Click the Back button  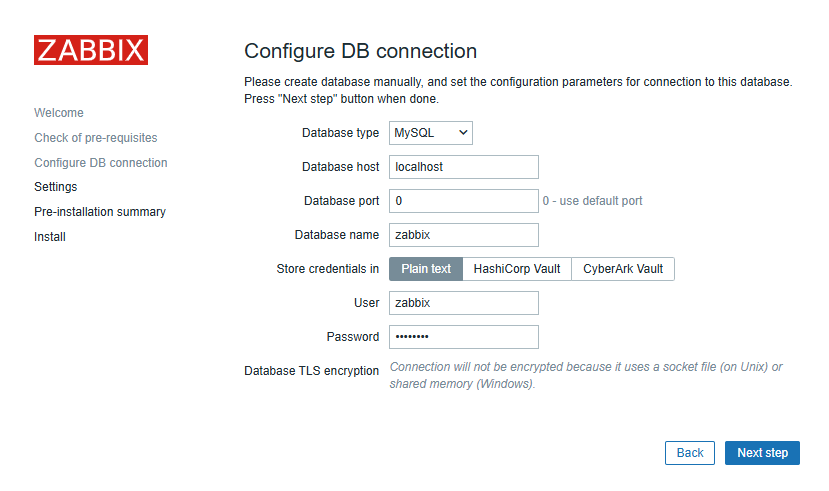689,453
